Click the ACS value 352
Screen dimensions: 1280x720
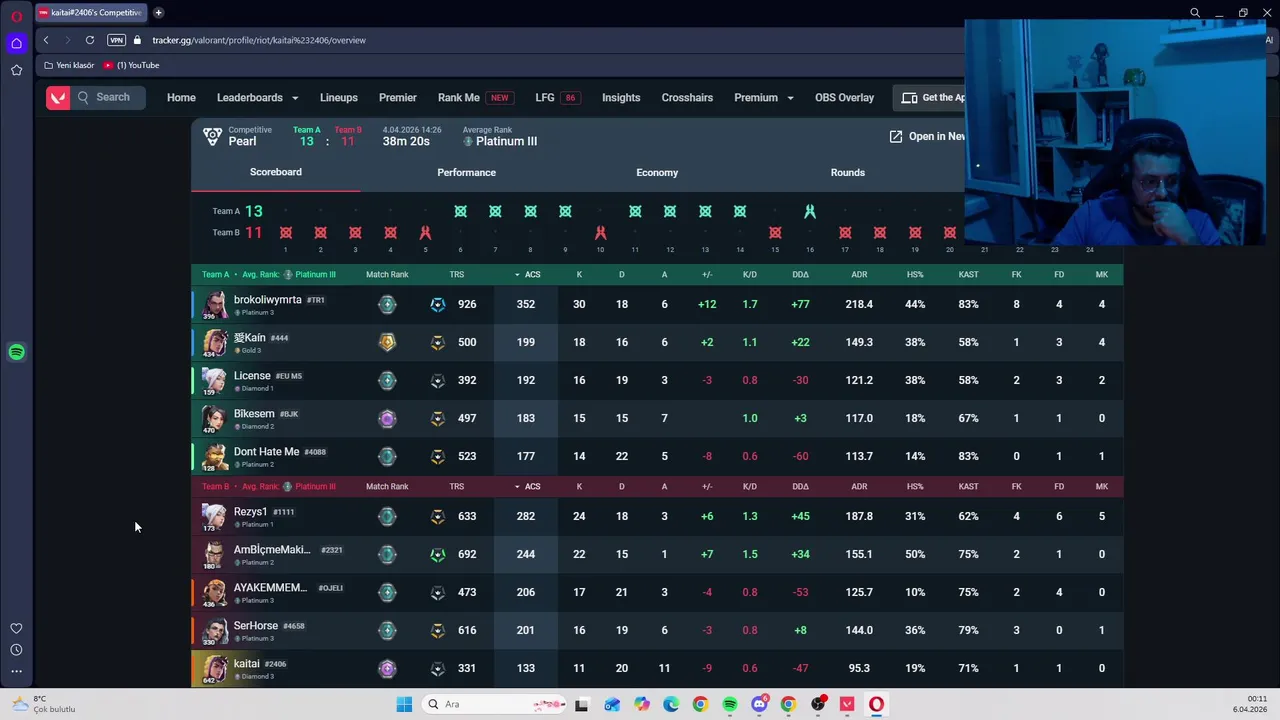coord(526,304)
